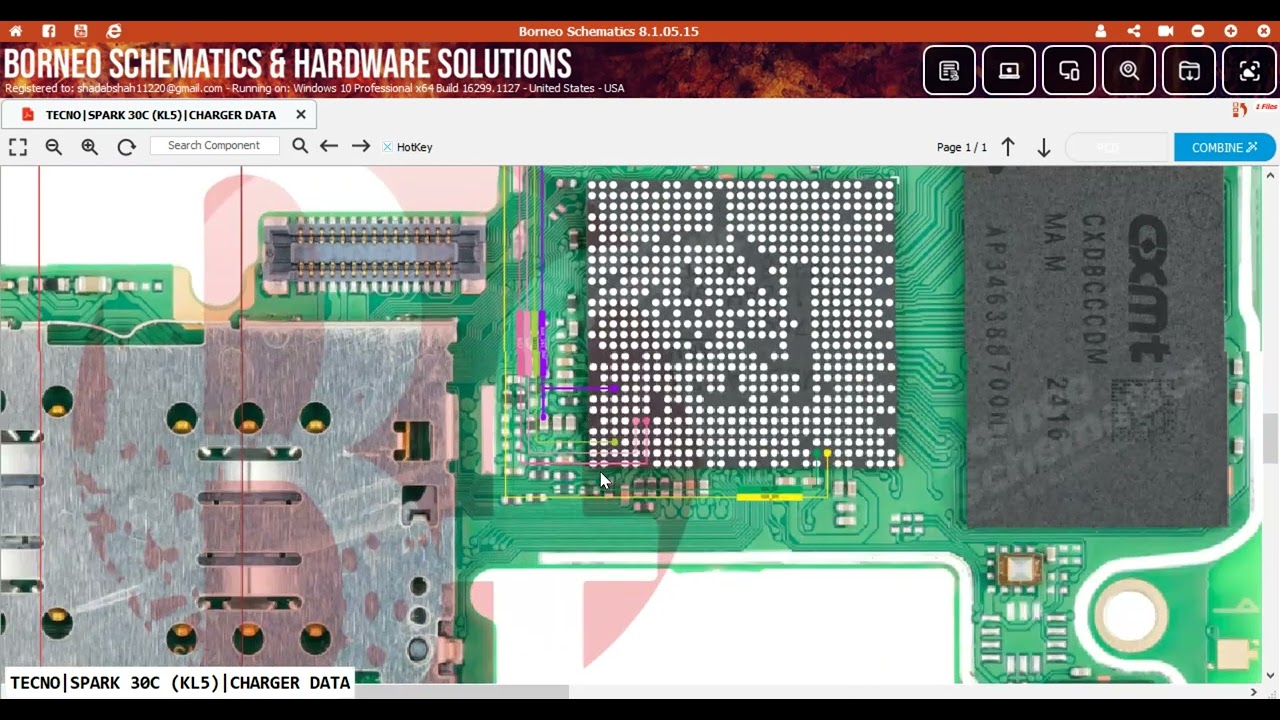Screen dimensions: 1280x720
Task: Zoom in on the schematic view
Action: [90, 147]
